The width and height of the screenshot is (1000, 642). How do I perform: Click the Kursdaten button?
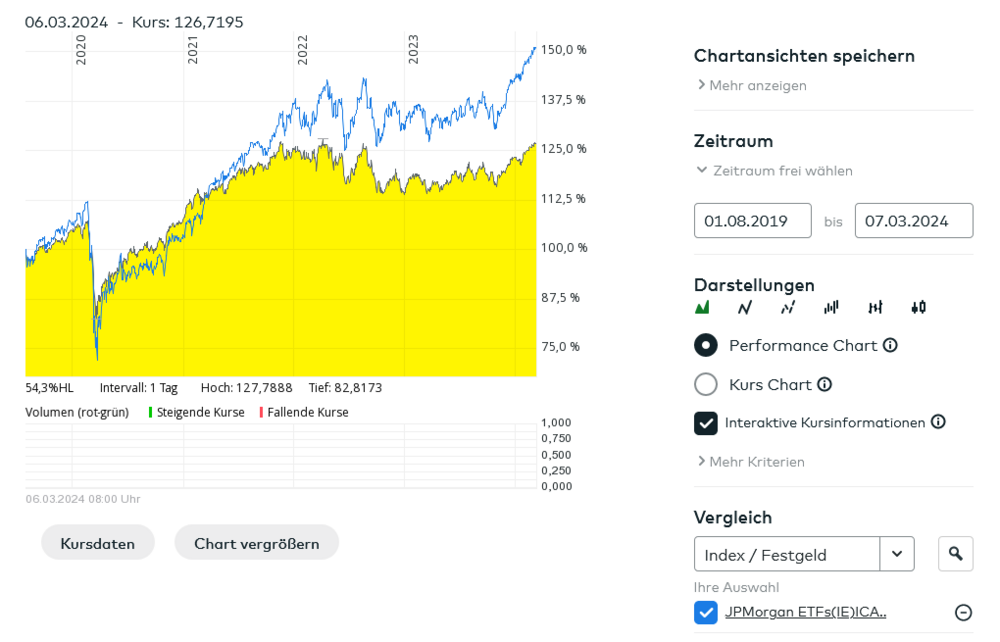pos(98,543)
